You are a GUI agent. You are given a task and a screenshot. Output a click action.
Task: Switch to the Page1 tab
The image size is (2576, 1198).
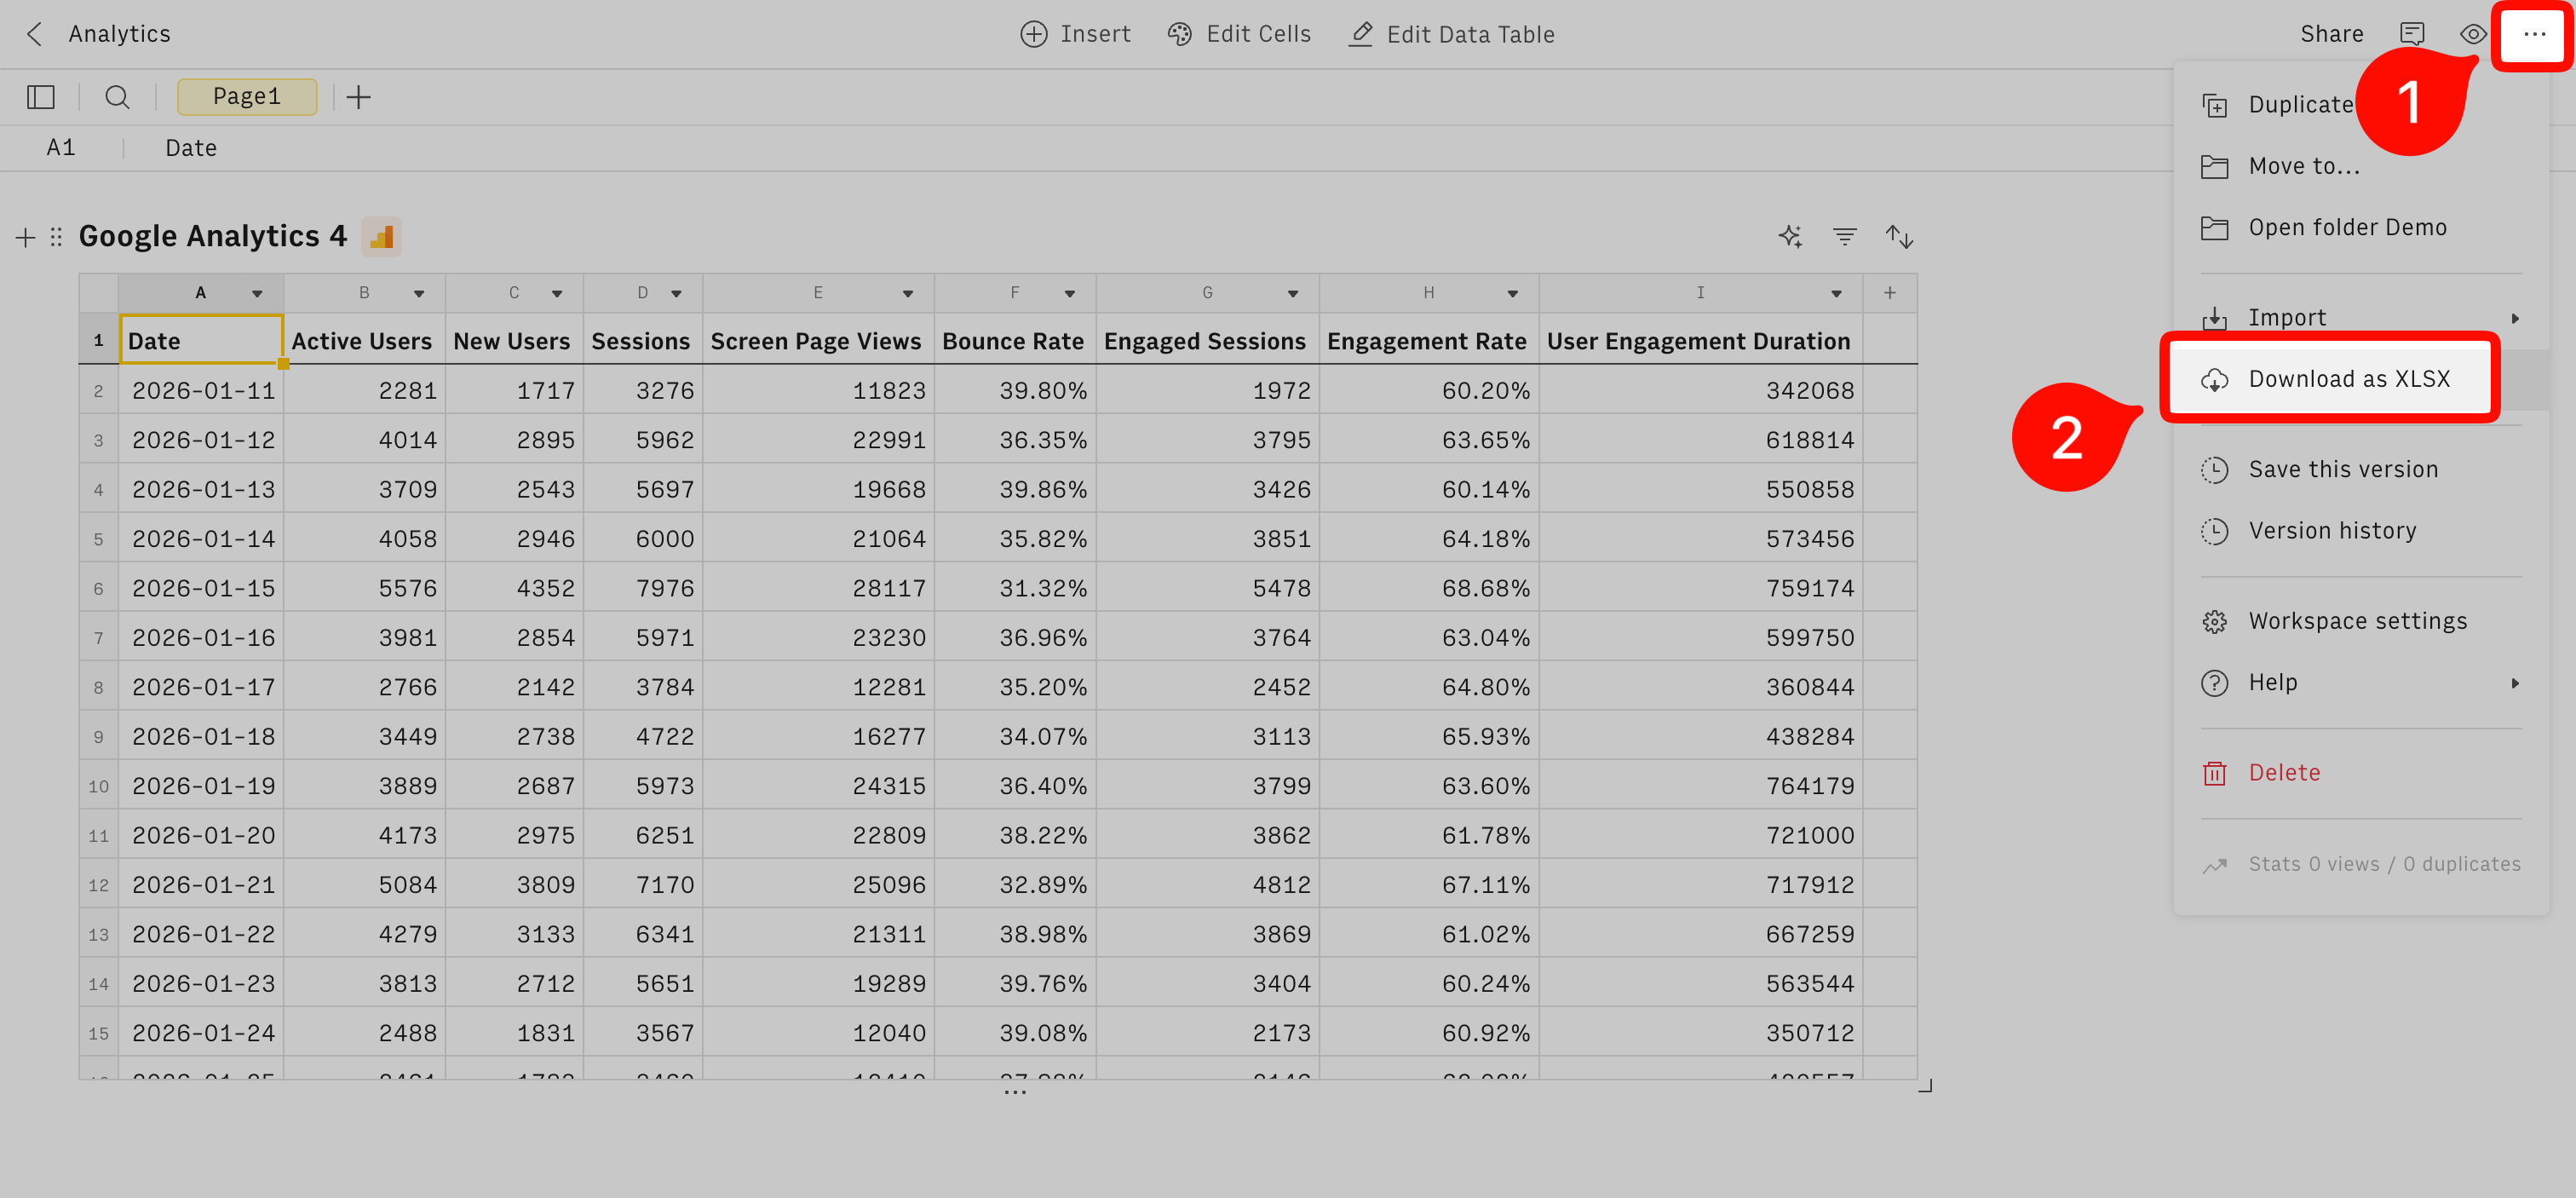[246, 97]
